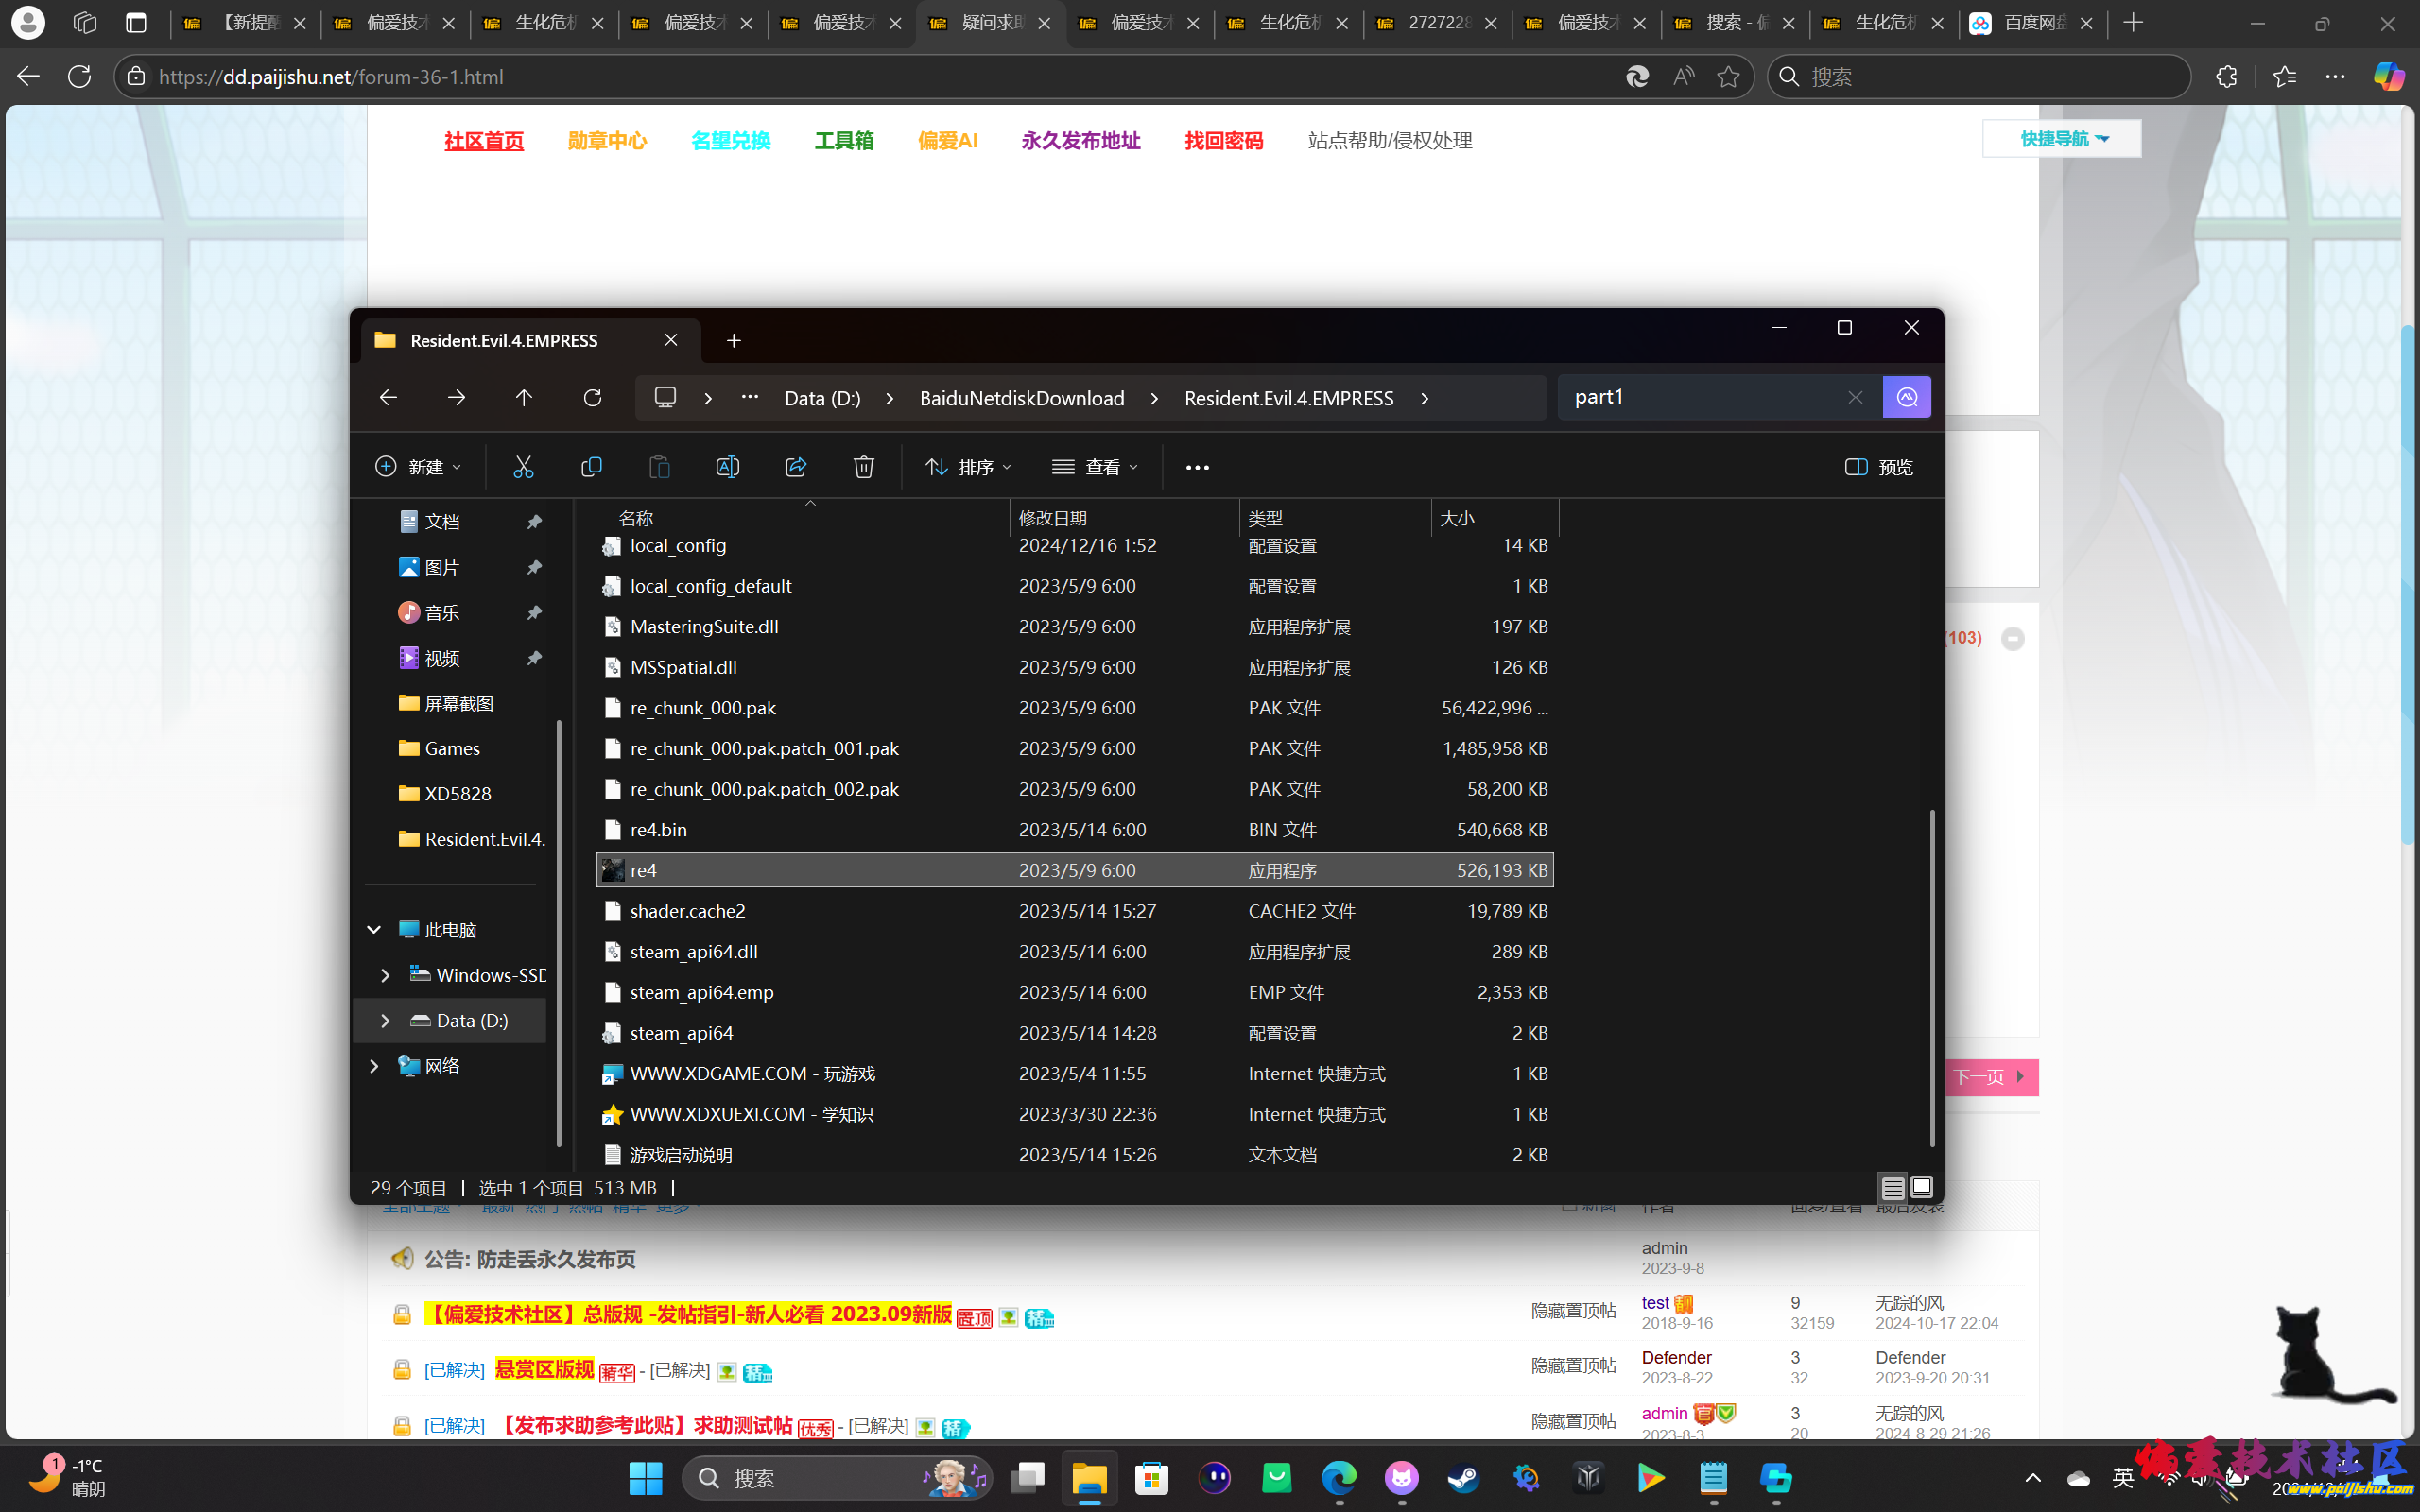Open the 新建 dropdown in Explorer
Viewport: 2420px width, 1512px height.
coord(418,467)
